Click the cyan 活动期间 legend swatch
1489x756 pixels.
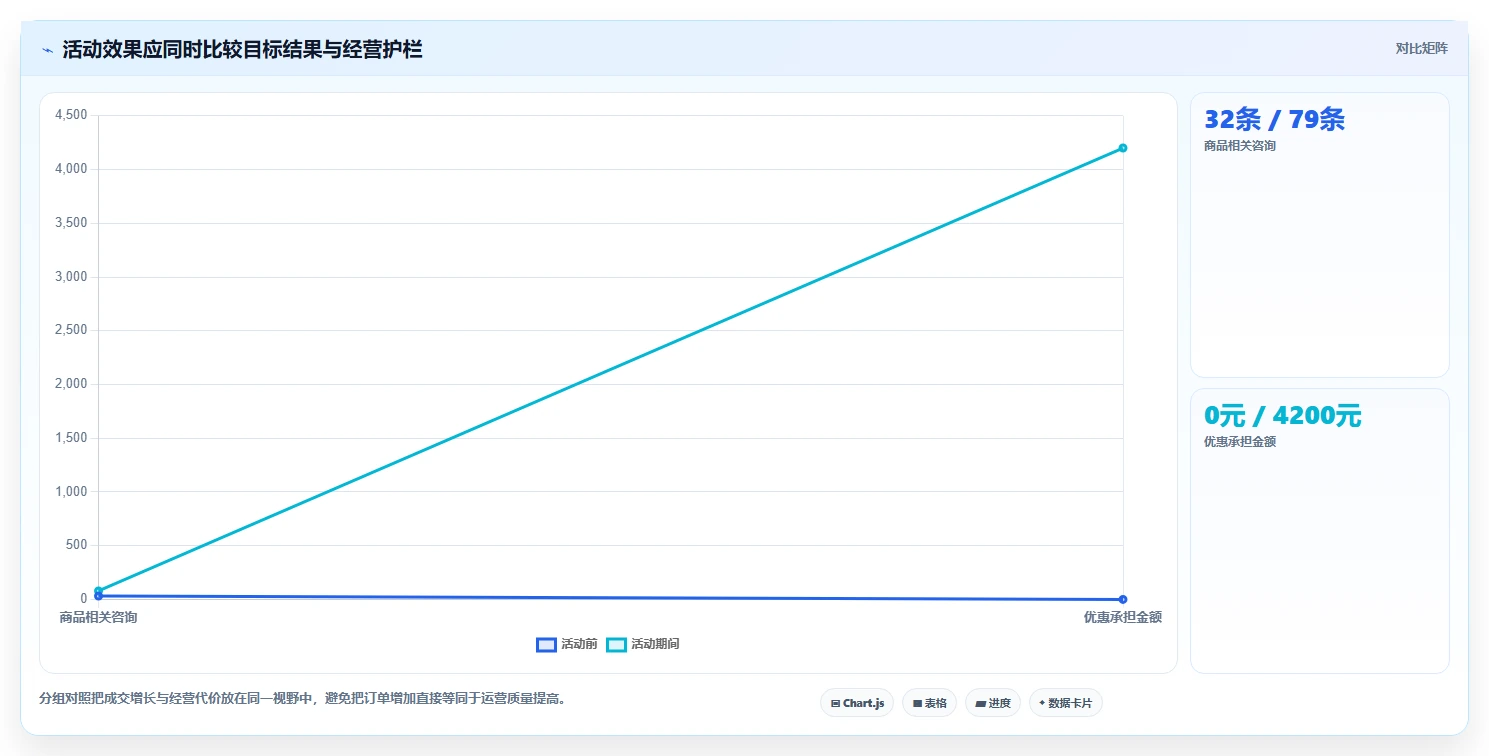(x=616, y=645)
